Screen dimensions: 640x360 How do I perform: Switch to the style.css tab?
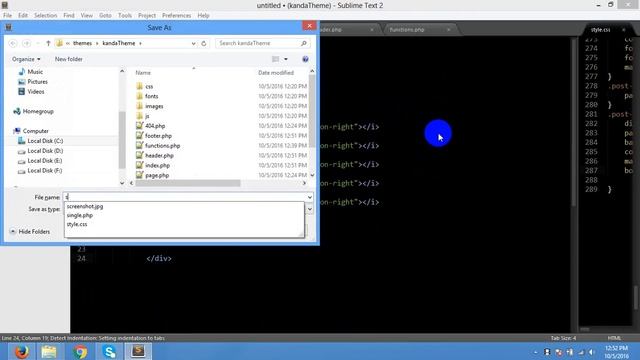click(x=600, y=30)
